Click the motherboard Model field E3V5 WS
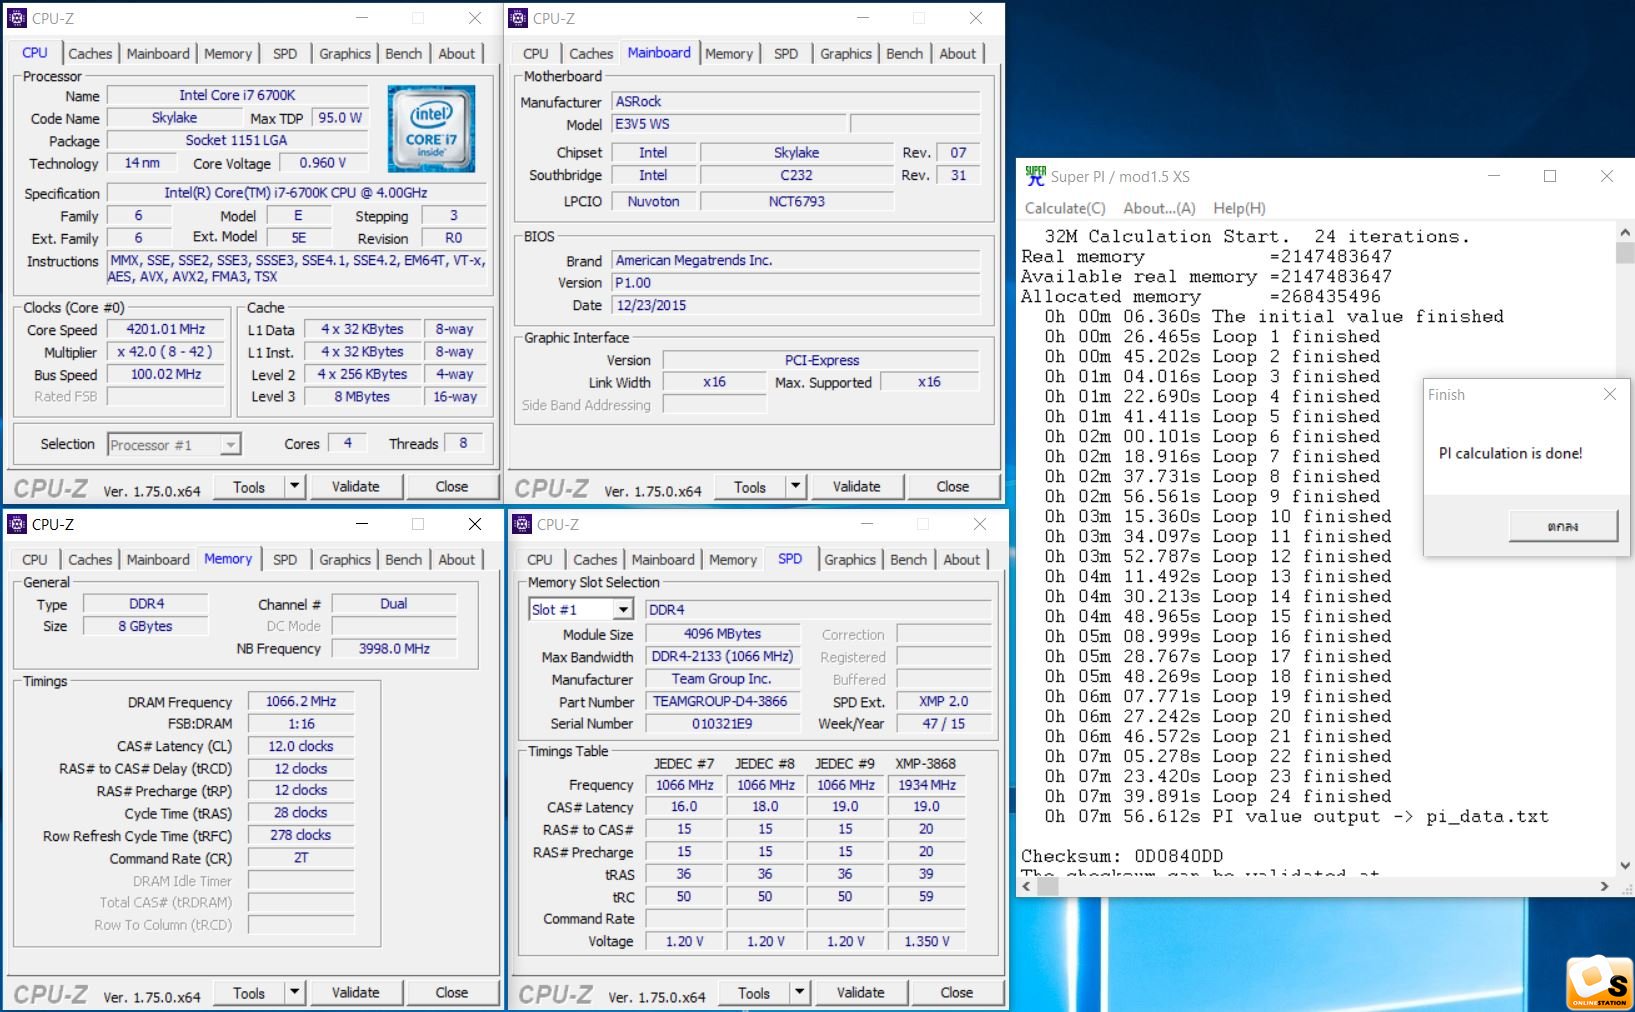Viewport: 1635px width, 1012px height. click(728, 124)
